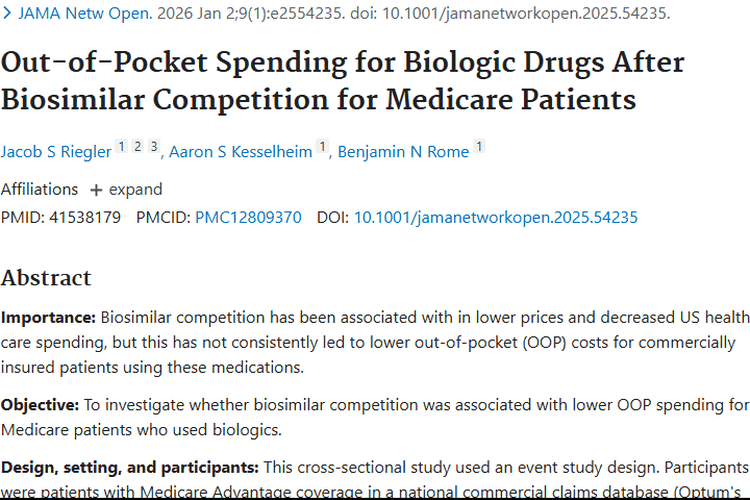Click the article title heading
The height and width of the screenshot is (500, 750).
point(344,80)
